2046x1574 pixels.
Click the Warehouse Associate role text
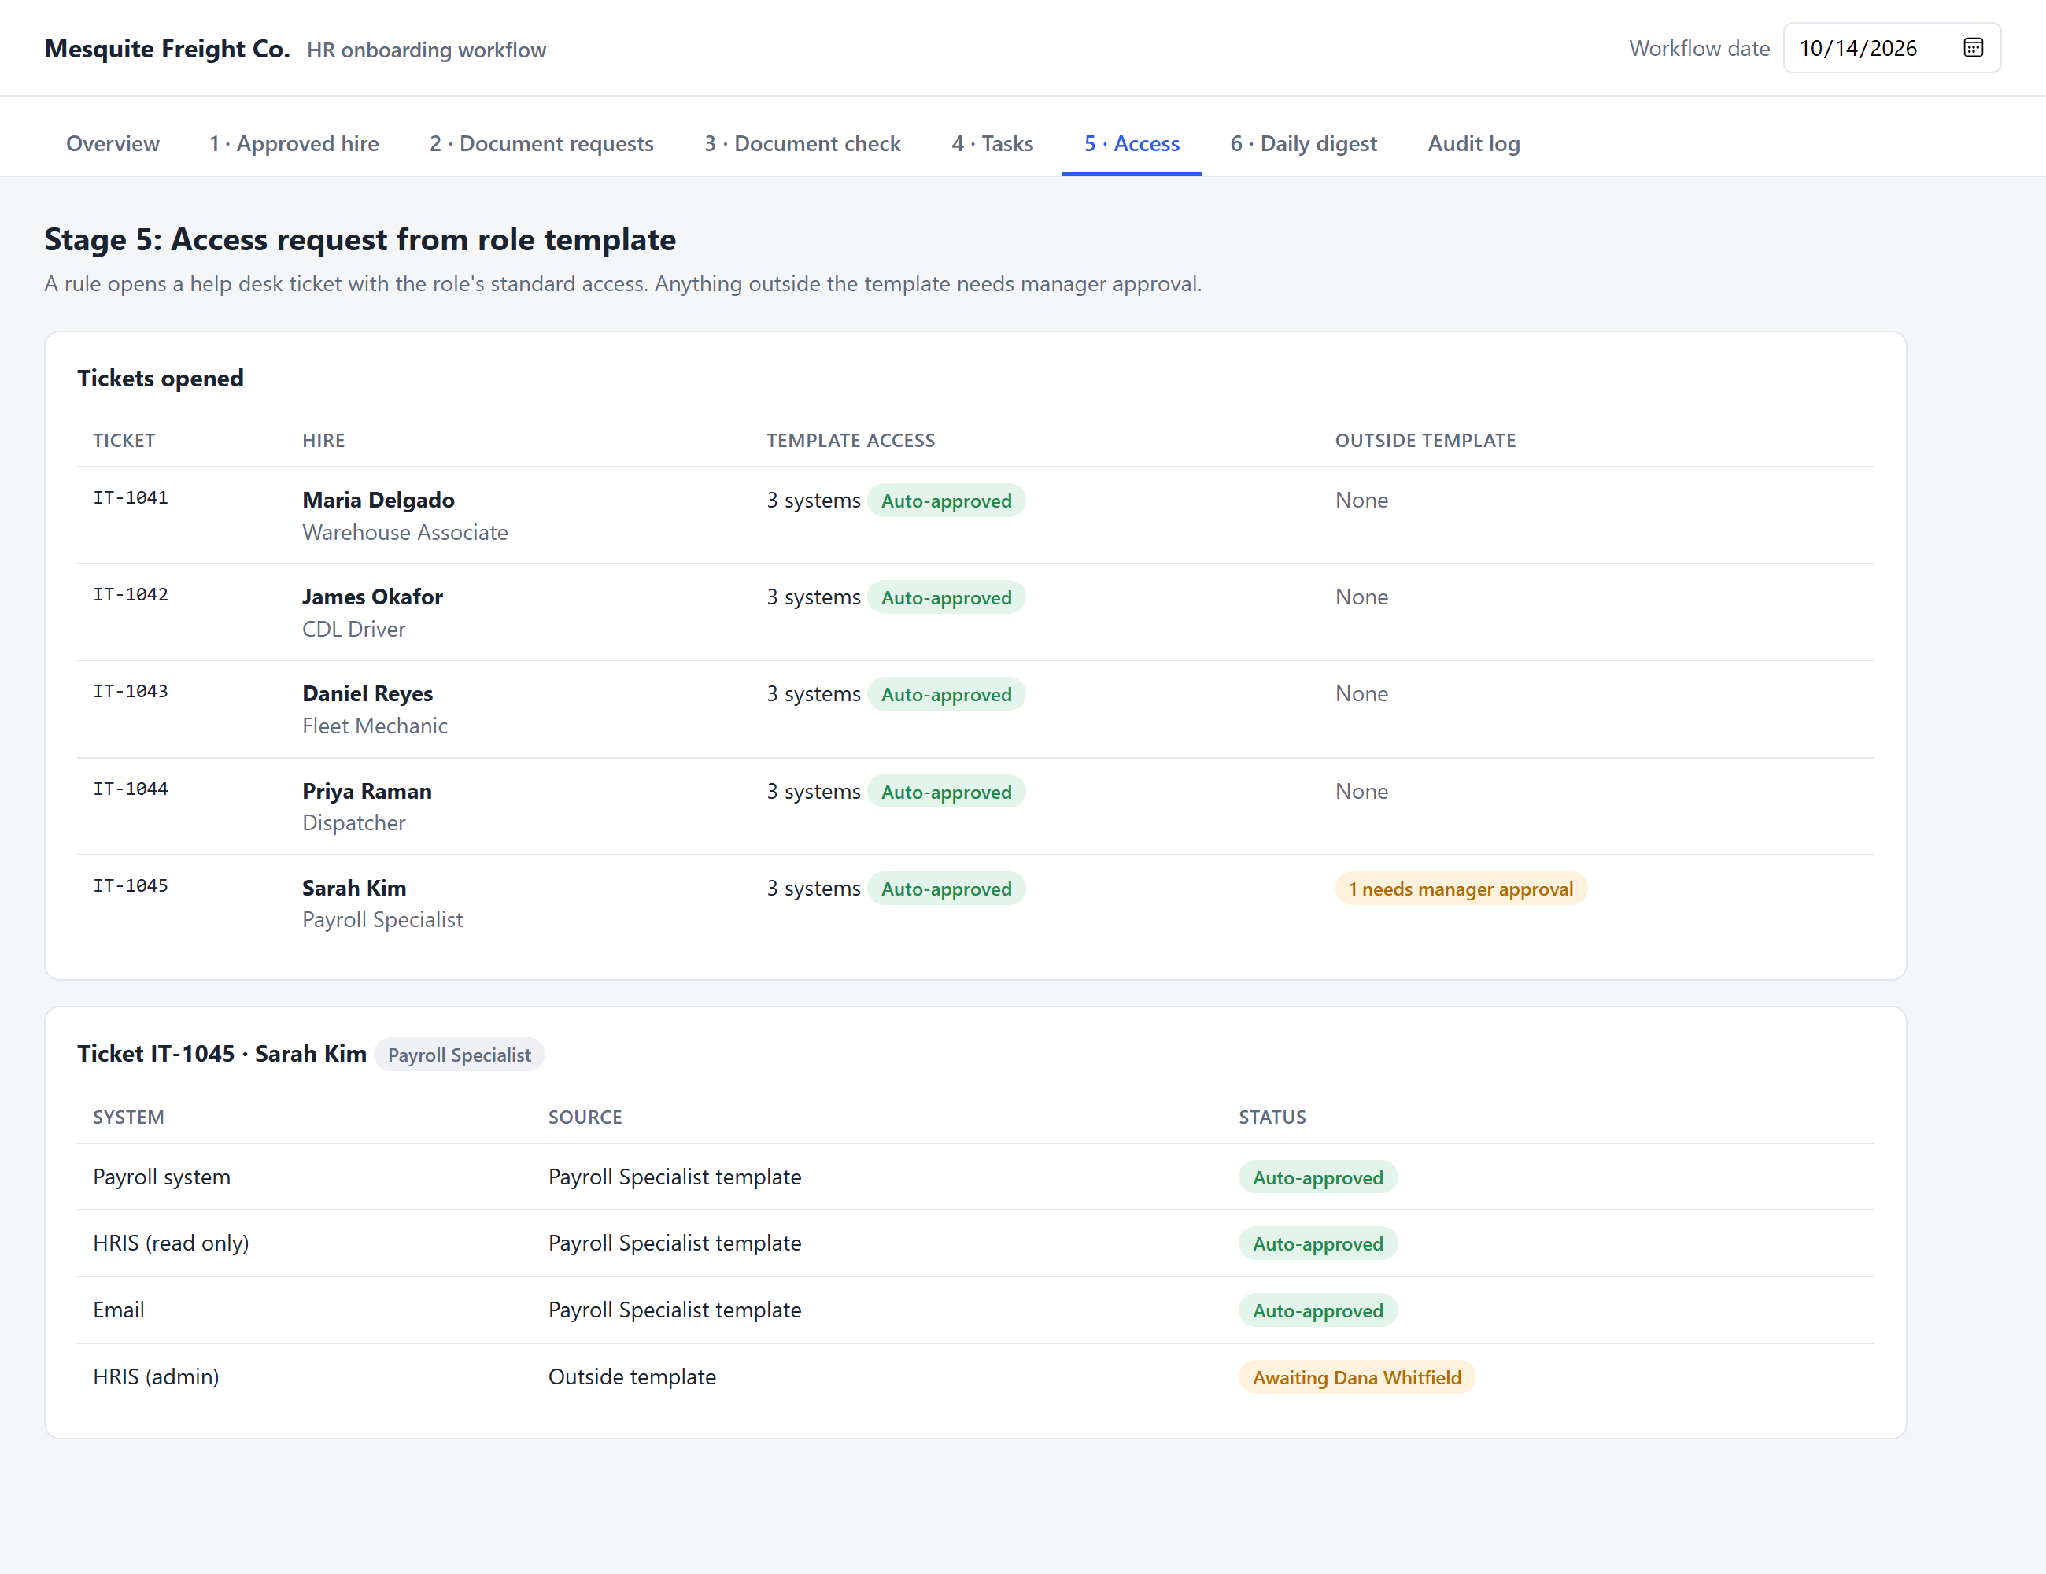tap(405, 532)
